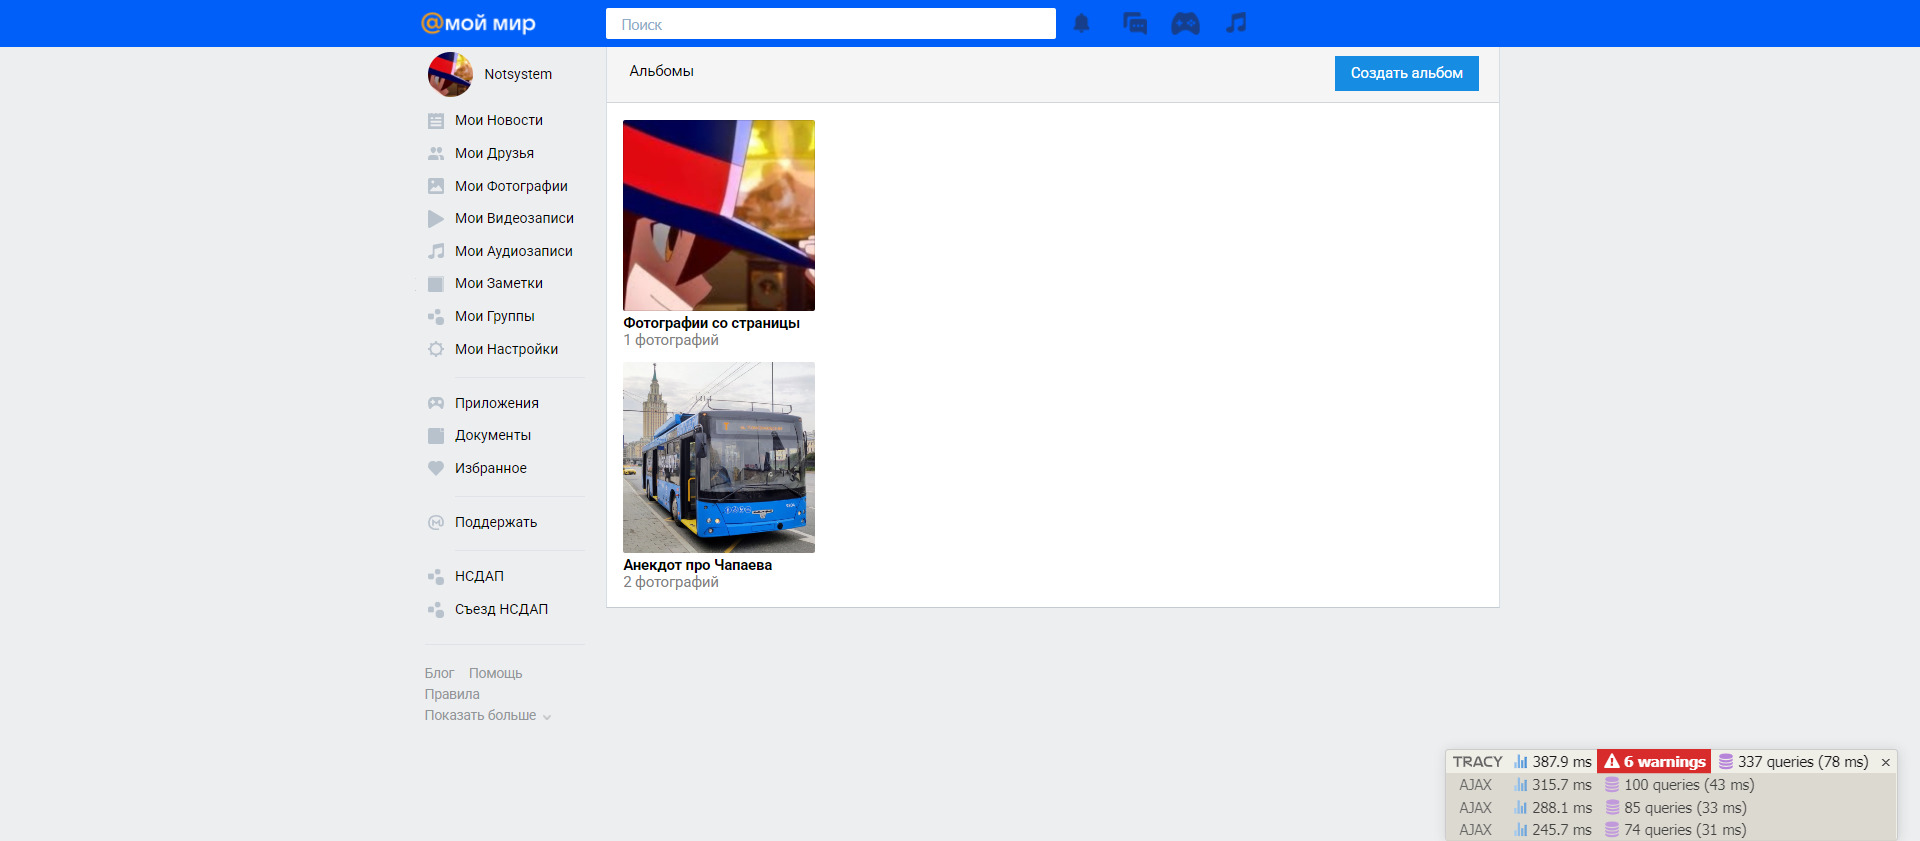Open the Помощь footer link
The height and width of the screenshot is (841, 1920).
(496, 673)
